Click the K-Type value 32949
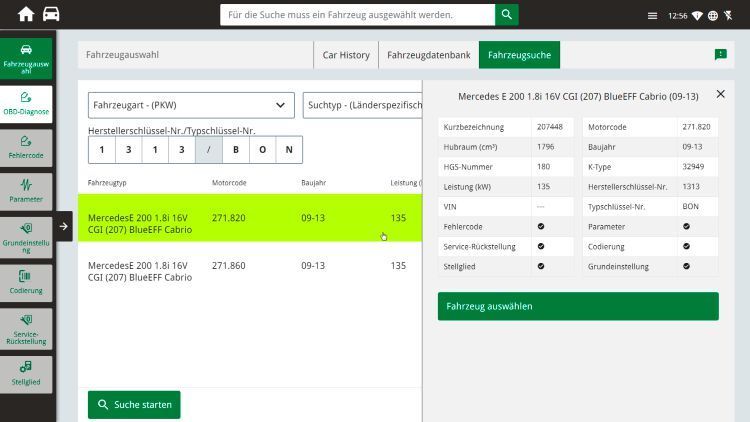Image resolution: width=750 pixels, height=422 pixels. tap(693, 167)
